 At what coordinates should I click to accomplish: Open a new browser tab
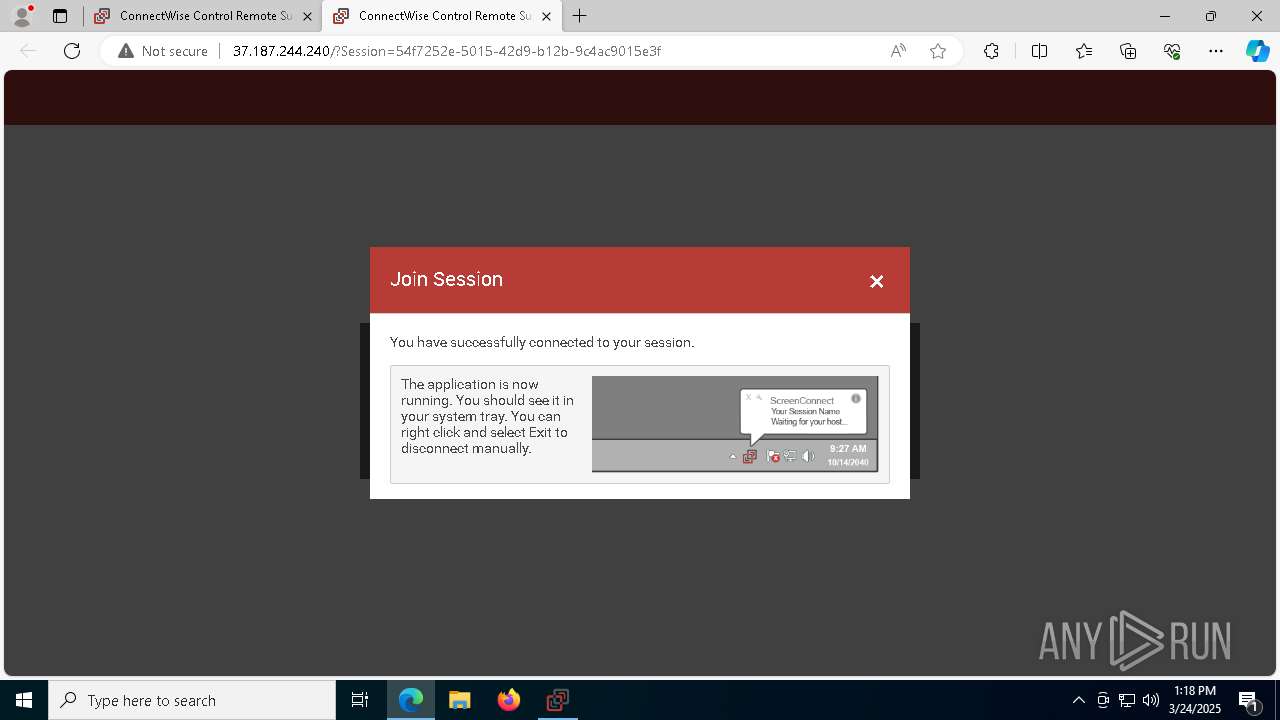[580, 16]
